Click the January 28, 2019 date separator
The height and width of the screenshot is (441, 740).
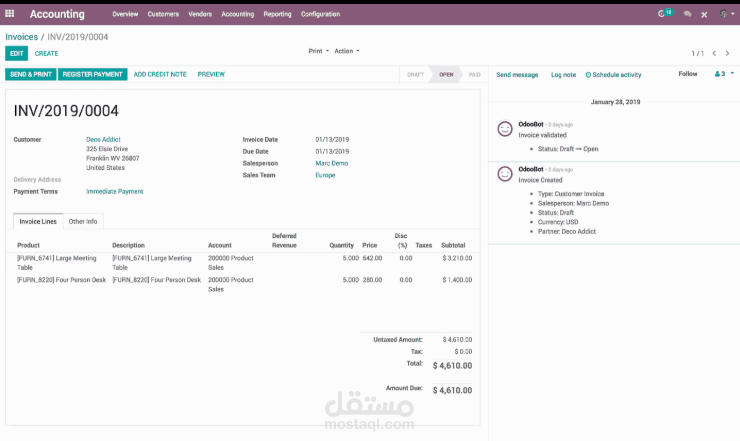coord(615,102)
